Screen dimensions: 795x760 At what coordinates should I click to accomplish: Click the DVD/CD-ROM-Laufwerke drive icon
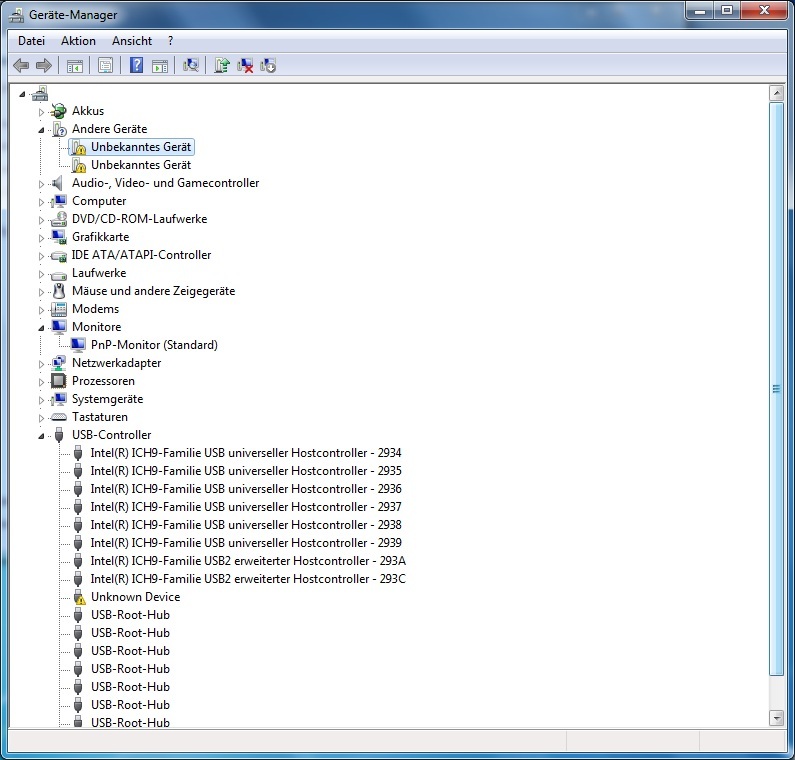[59, 219]
